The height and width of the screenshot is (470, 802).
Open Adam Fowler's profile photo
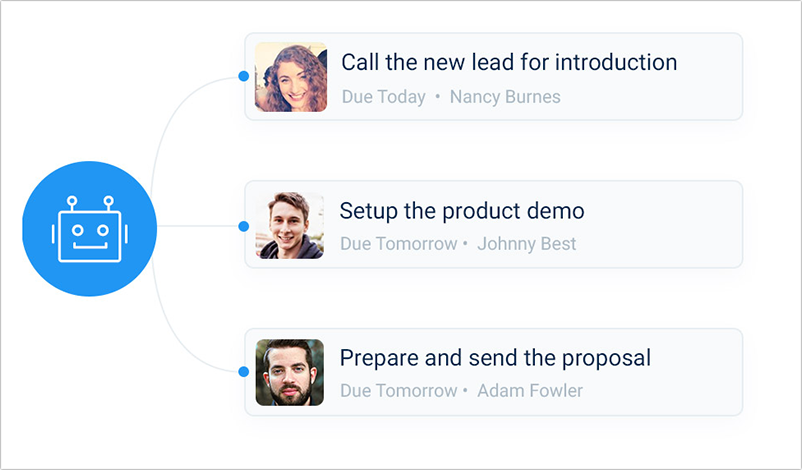click(x=290, y=372)
